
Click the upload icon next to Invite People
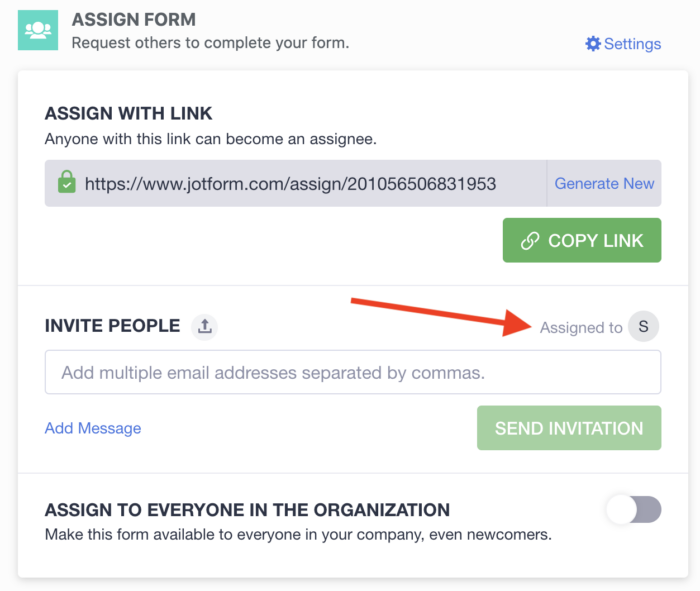pos(204,326)
